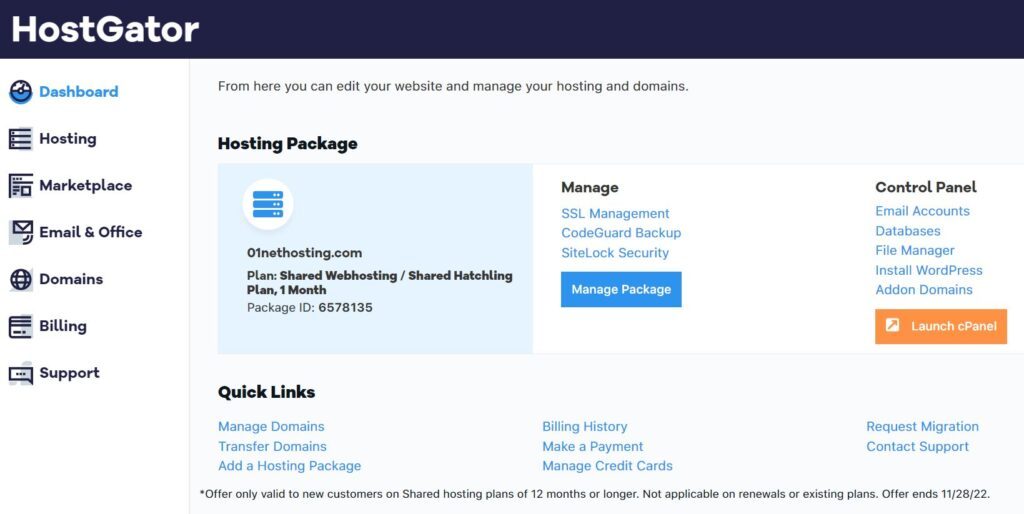Click the Domains globe icon

[x=21, y=280]
